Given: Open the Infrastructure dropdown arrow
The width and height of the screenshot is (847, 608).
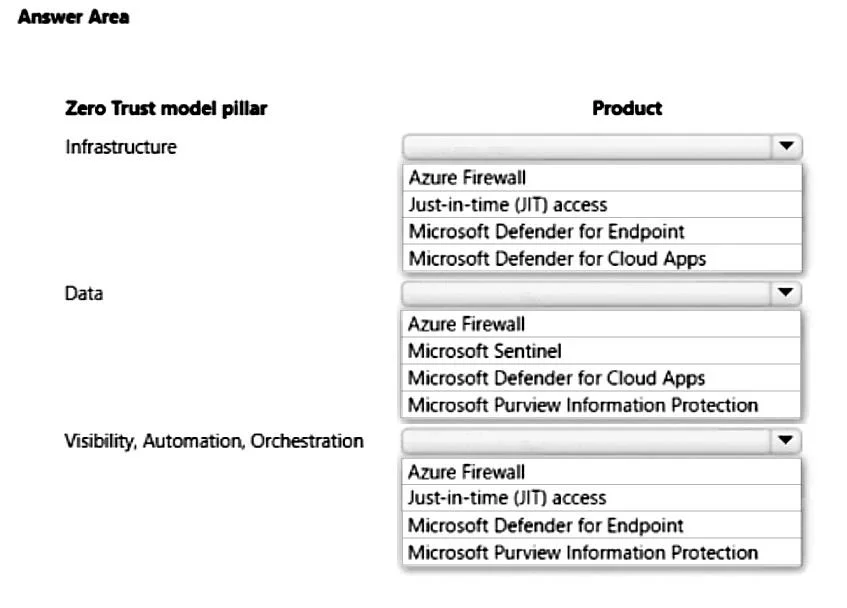Looking at the screenshot, I should click(x=786, y=146).
